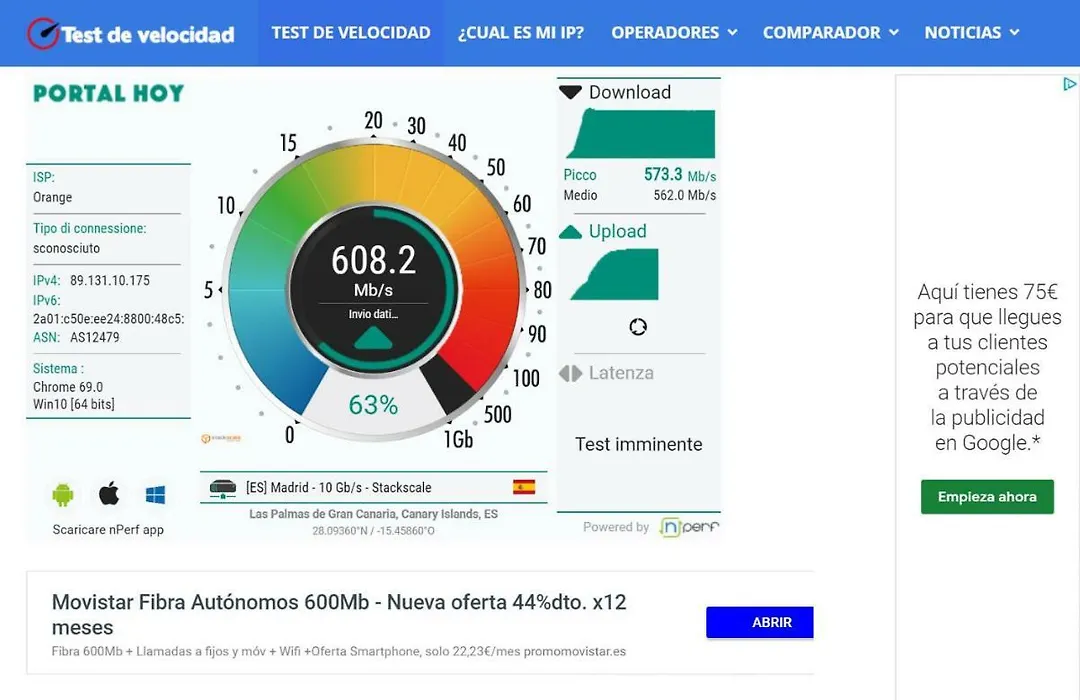Click the Test de velocidad logo
The height and width of the screenshot is (700, 1080).
pyautogui.click(x=131, y=33)
